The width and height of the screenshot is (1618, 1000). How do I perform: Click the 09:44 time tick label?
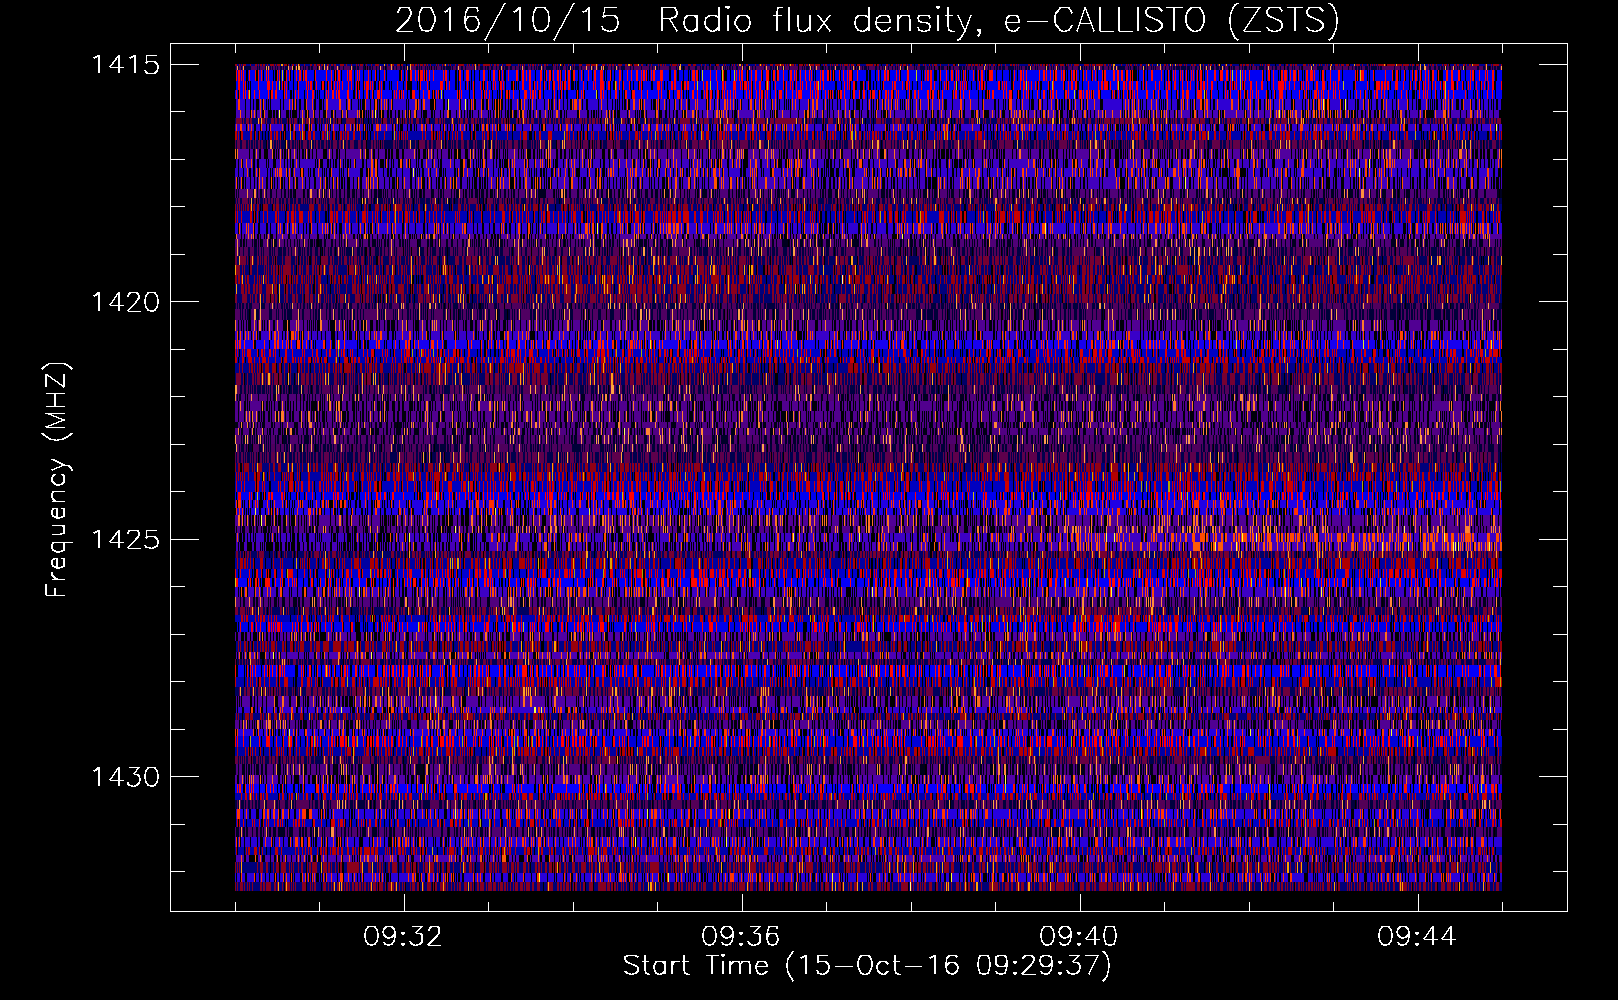coord(1417,936)
